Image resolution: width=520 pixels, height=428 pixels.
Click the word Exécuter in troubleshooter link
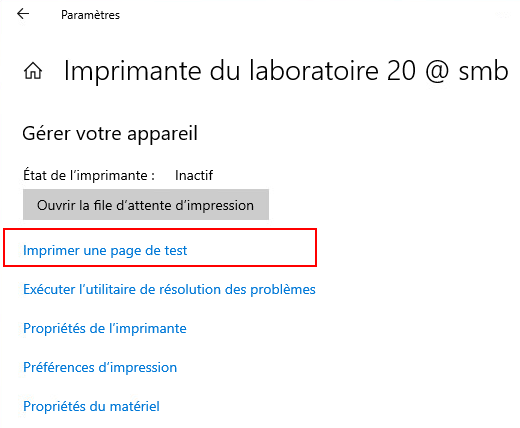49,289
